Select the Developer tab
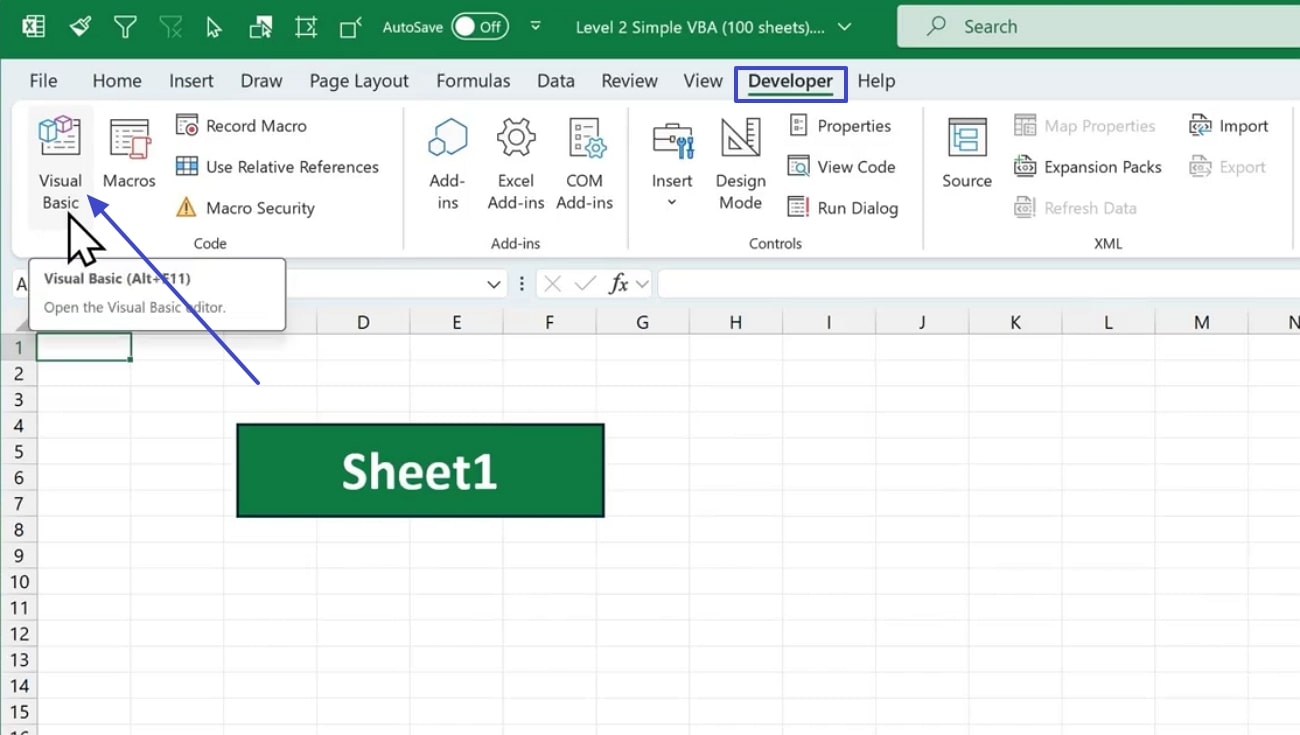Screen dimensions: 1300x735 [x=791, y=83]
